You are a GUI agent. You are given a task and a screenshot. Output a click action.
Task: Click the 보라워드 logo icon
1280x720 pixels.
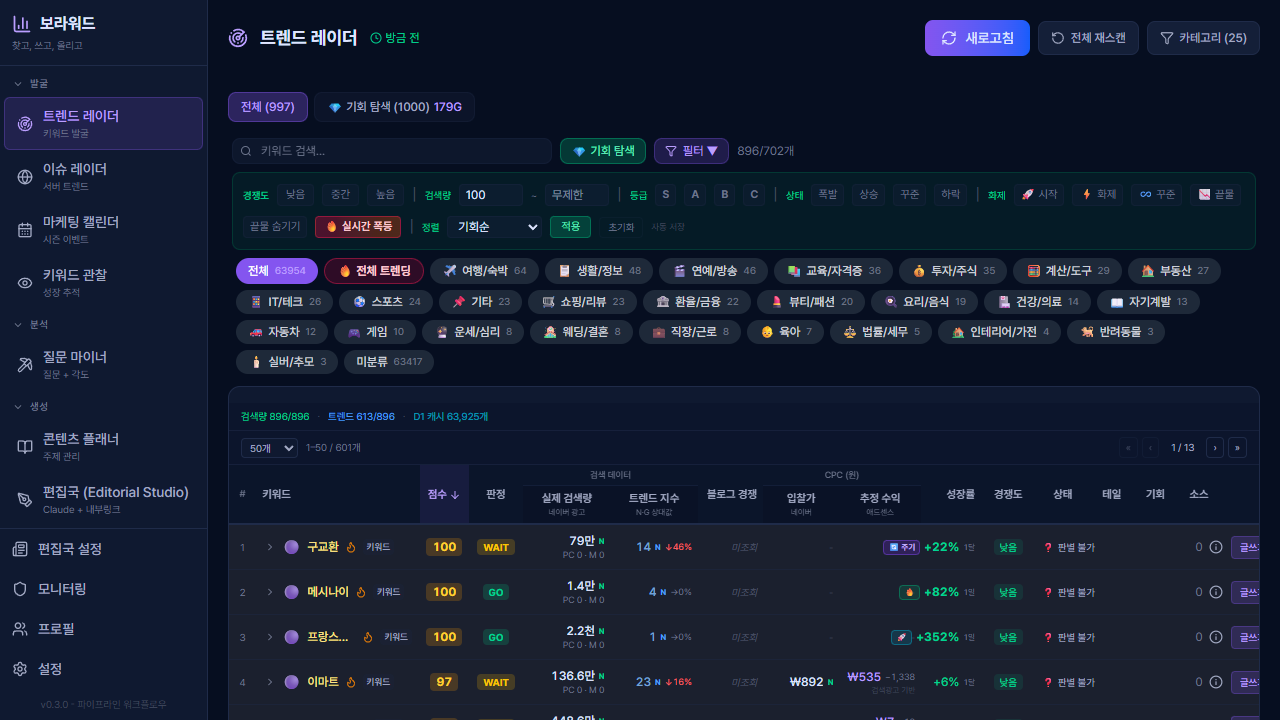point(21,24)
